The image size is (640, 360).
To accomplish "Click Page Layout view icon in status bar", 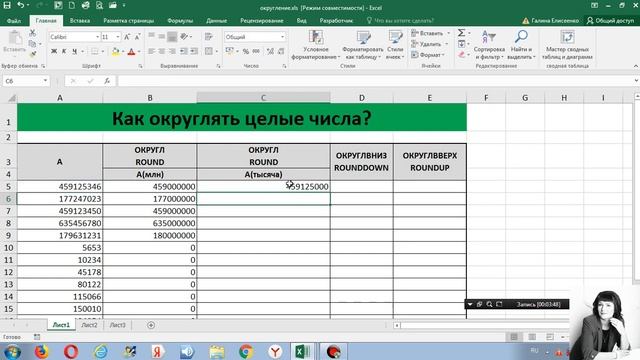I will tap(532, 337).
